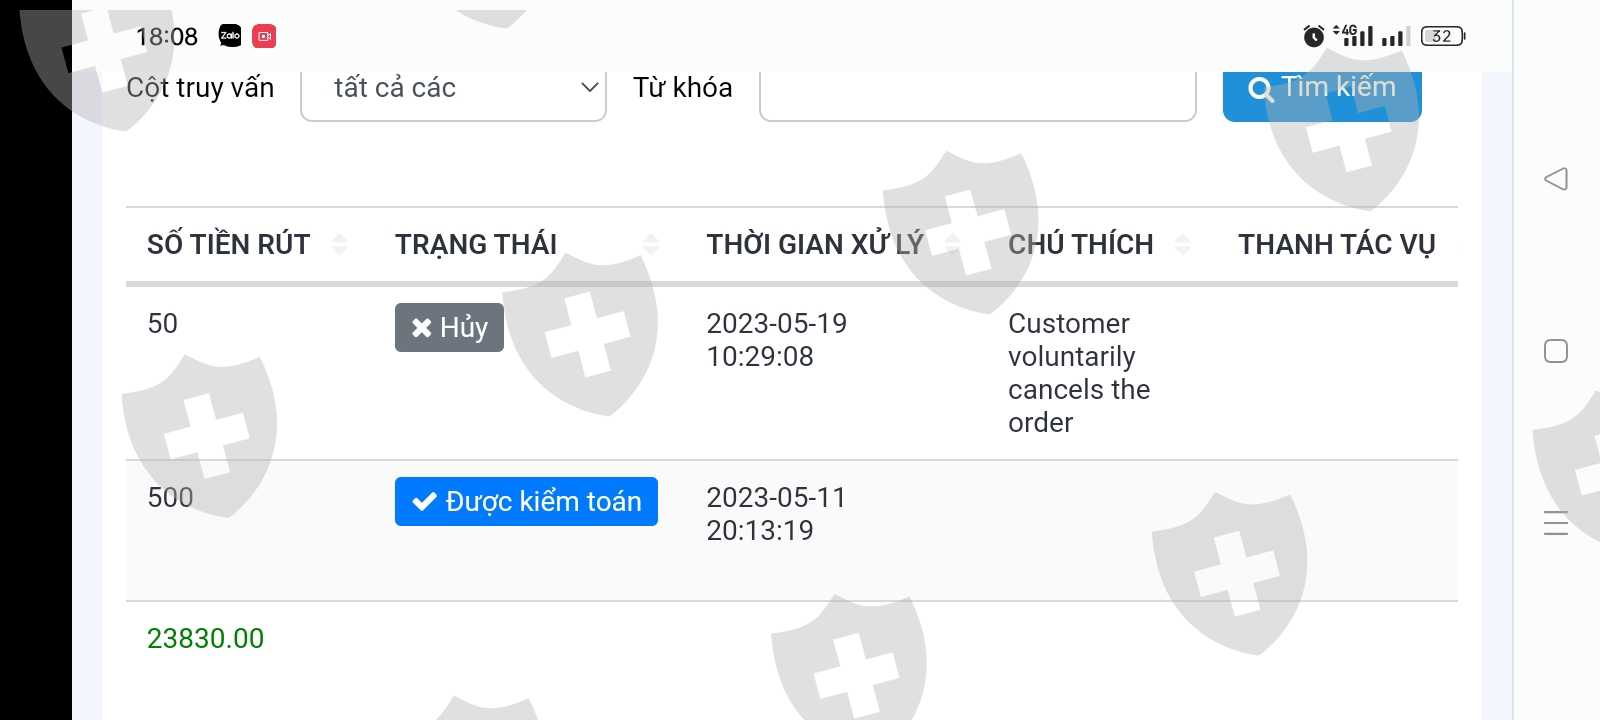
Task: Click the Được kiểm toán status badge
Action: [526, 501]
